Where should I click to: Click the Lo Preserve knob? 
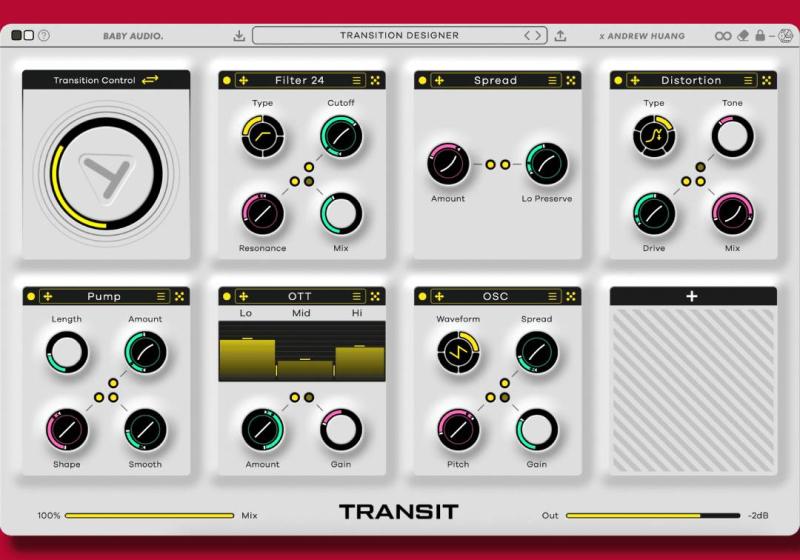(546, 164)
